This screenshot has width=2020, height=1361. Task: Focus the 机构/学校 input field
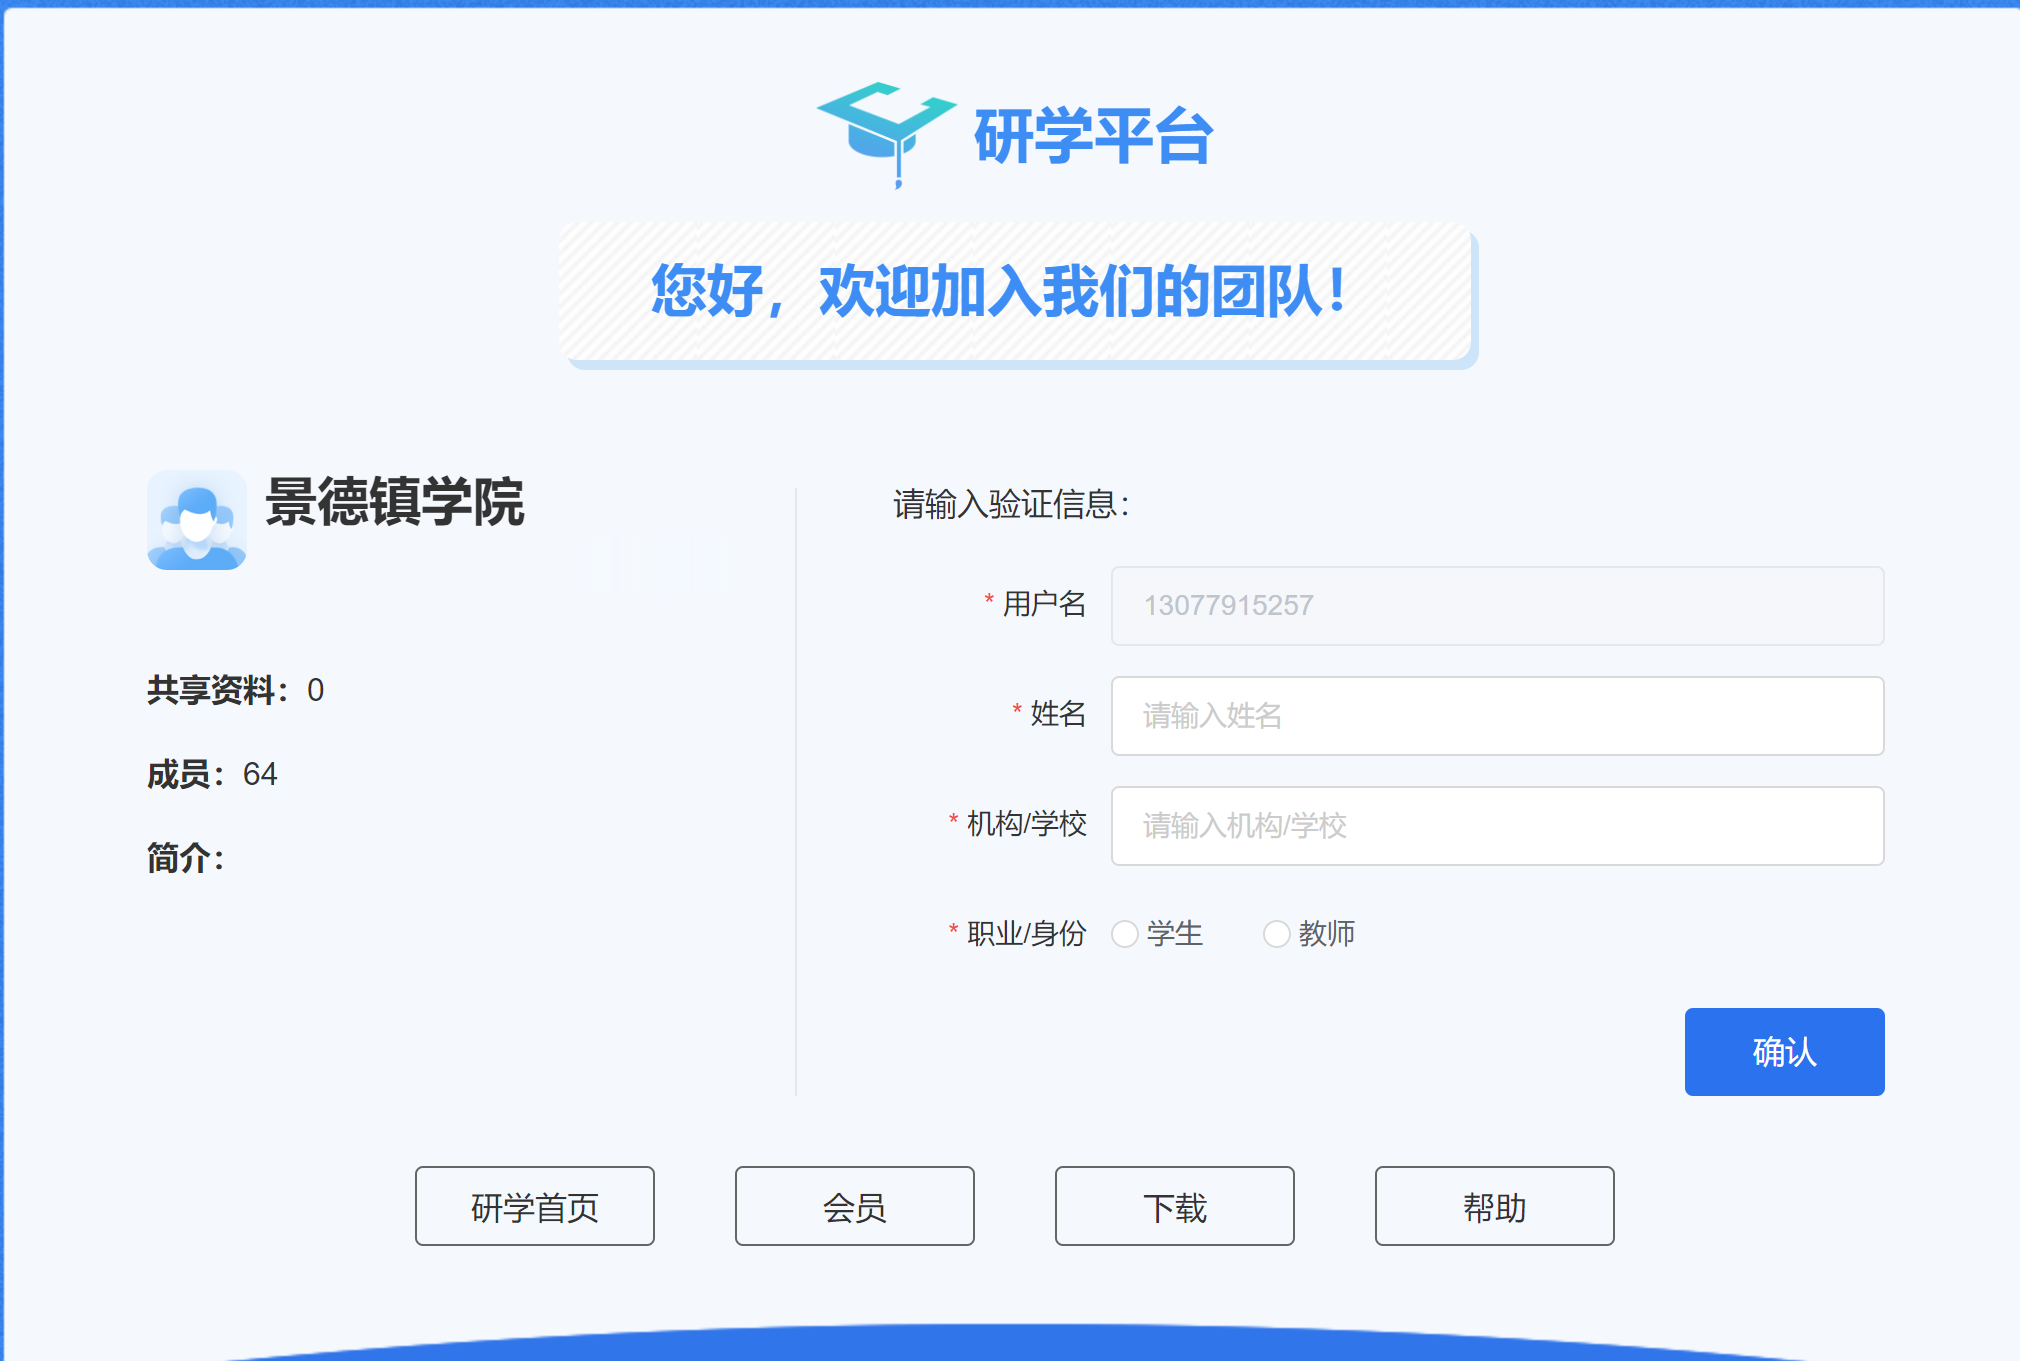click(1497, 826)
